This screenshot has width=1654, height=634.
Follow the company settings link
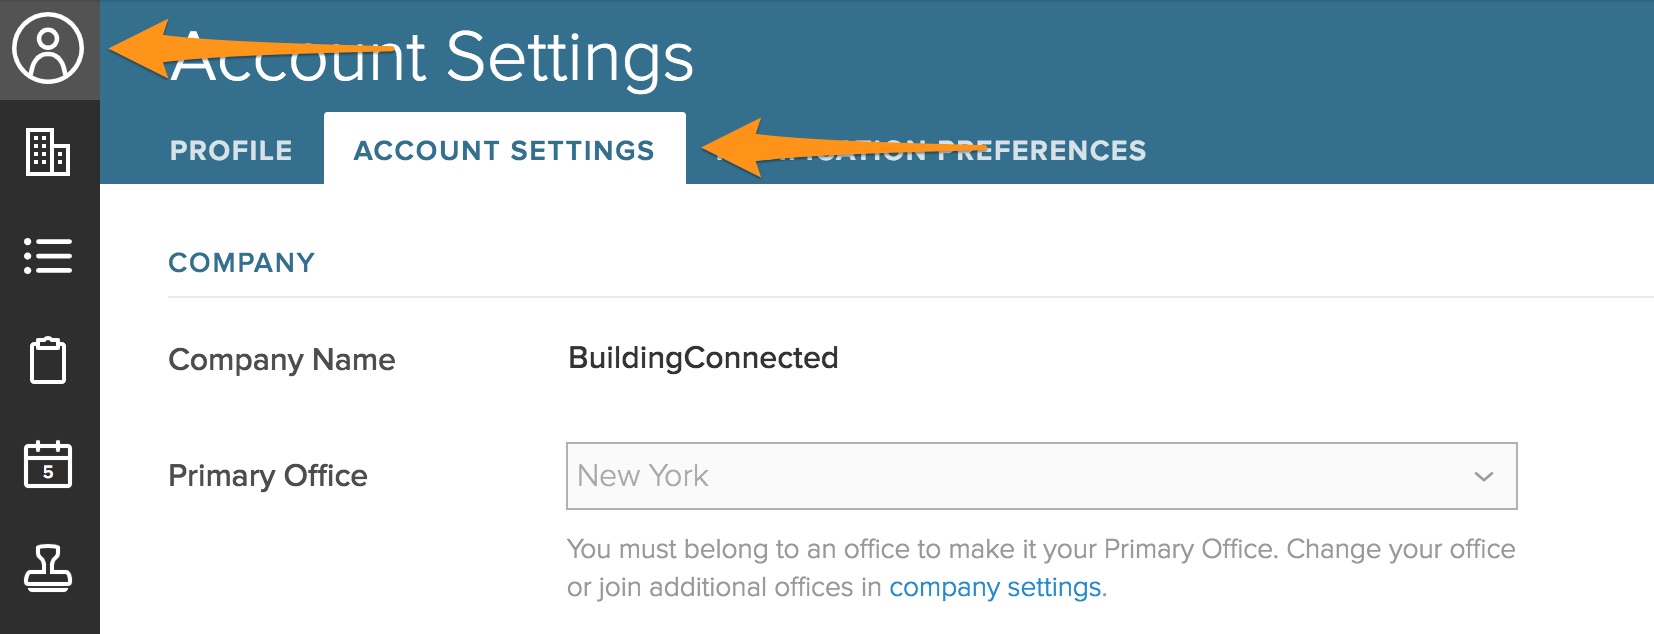pyautogui.click(x=995, y=587)
